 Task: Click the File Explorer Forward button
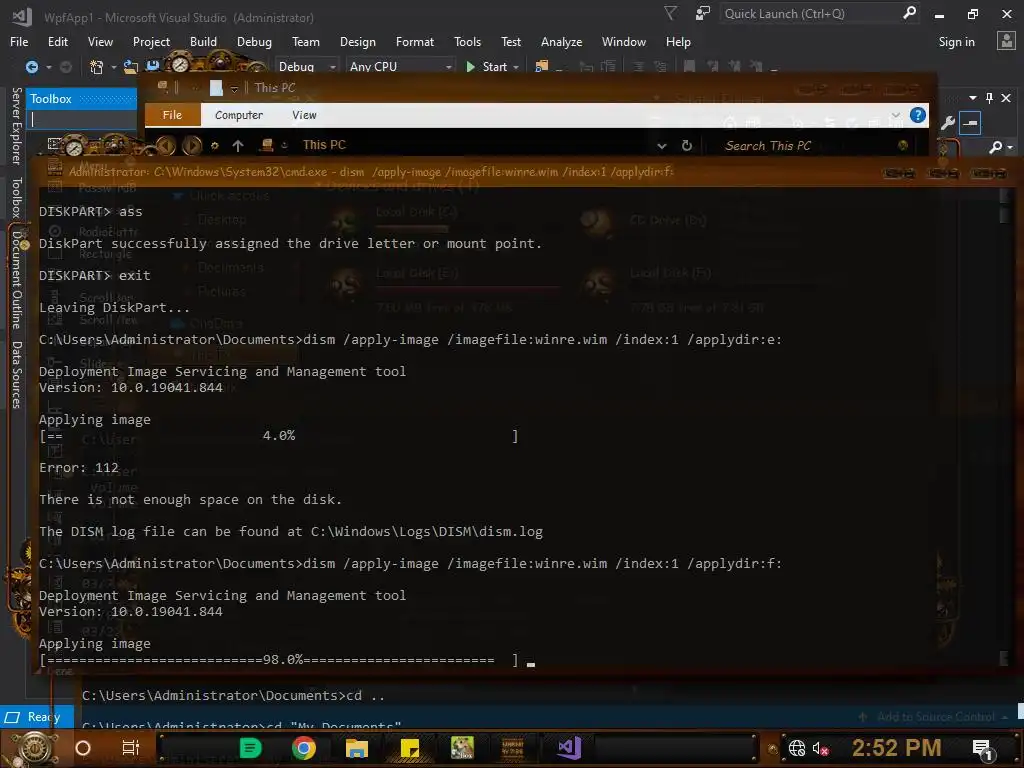192,145
